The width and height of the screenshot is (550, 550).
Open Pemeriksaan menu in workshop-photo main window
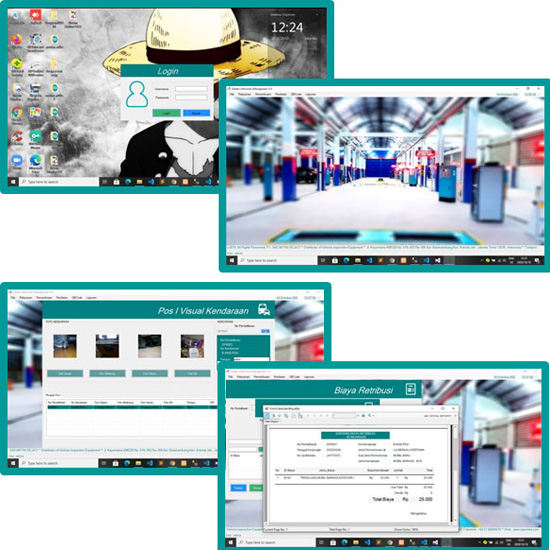263,94
